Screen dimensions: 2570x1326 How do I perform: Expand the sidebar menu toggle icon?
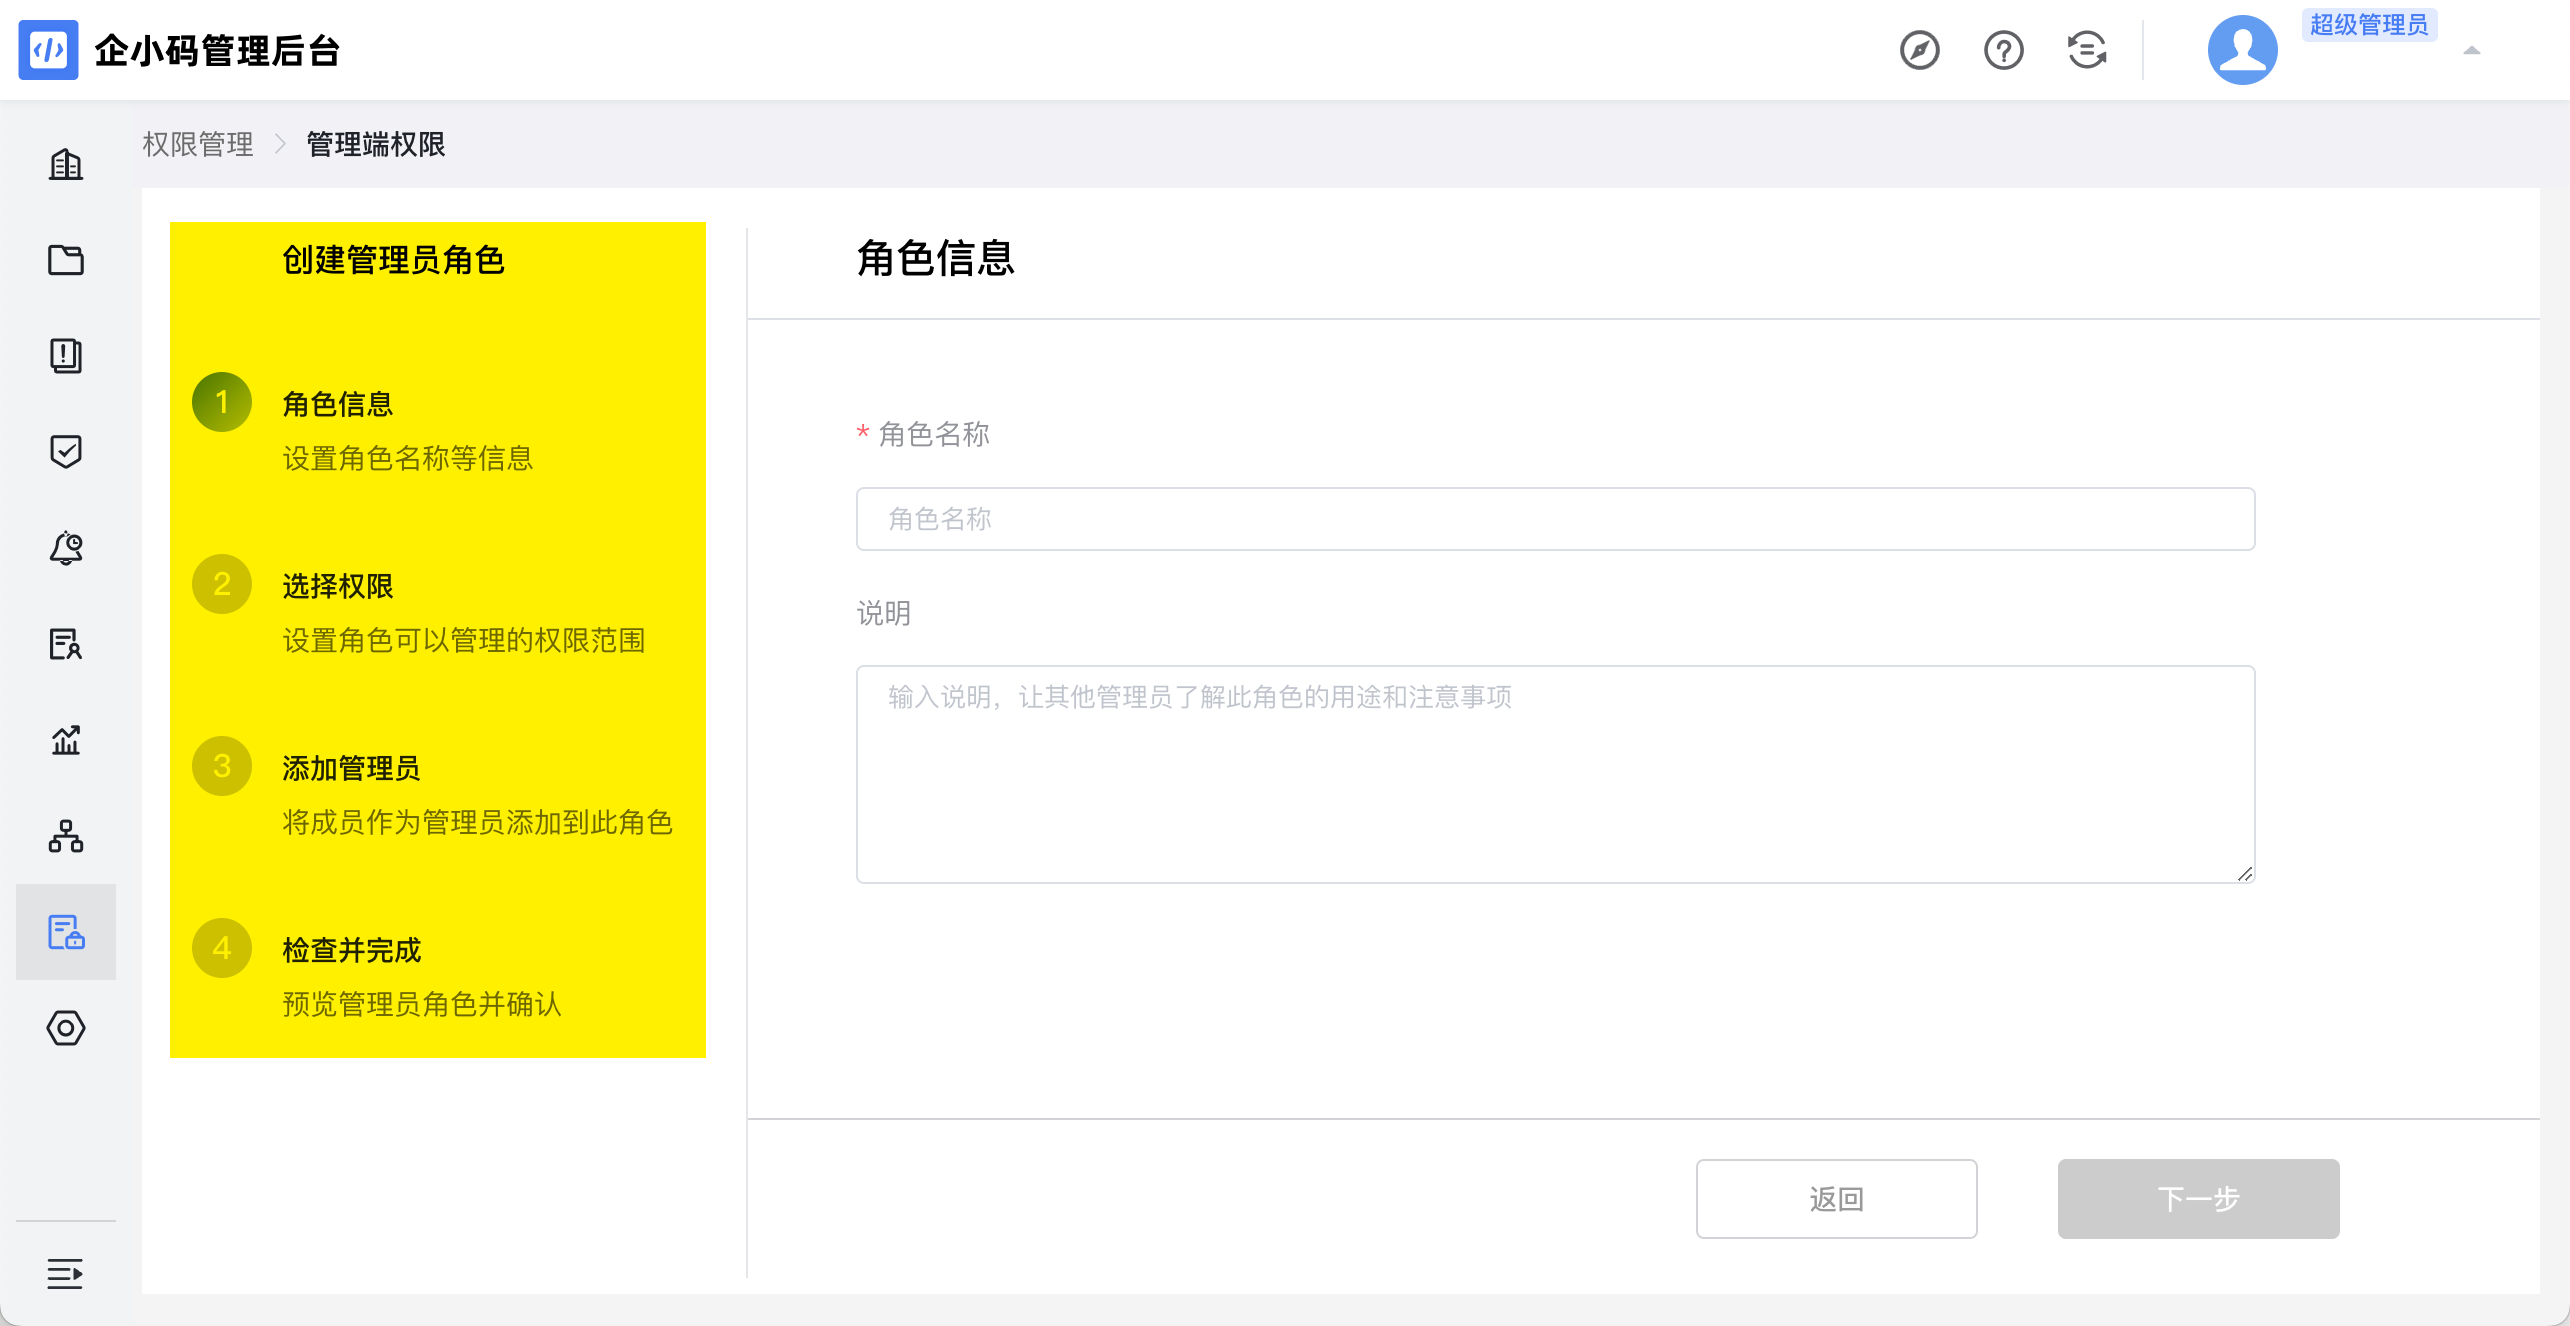[x=66, y=1274]
